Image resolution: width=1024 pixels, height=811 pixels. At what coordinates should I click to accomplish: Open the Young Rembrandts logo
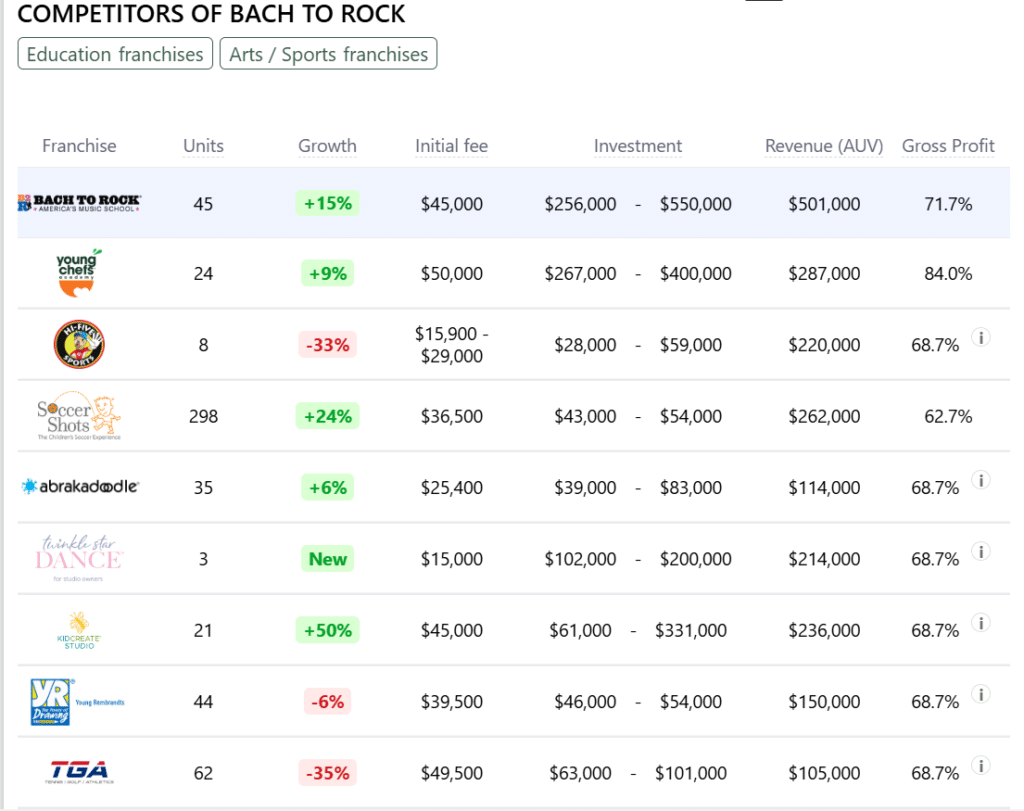(78, 701)
